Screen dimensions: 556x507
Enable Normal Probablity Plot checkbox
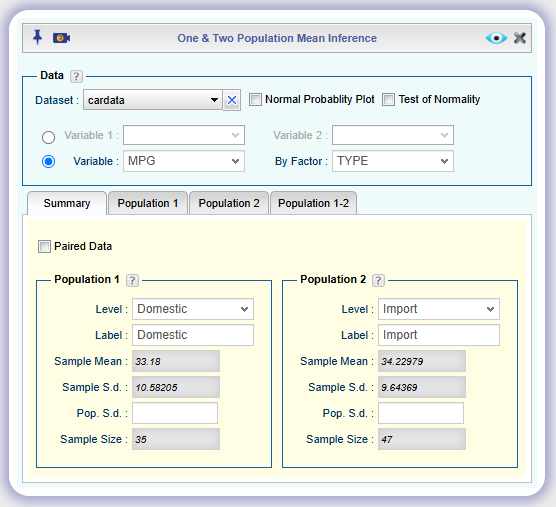(255, 100)
